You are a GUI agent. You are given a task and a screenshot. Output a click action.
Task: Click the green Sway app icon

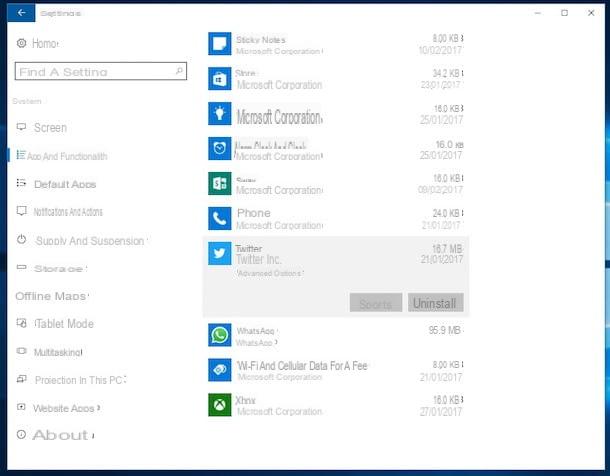point(220,184)
